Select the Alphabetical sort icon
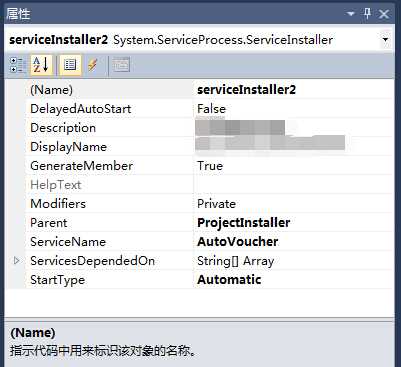This screenshot has height=367, width=401. (41, 65)
